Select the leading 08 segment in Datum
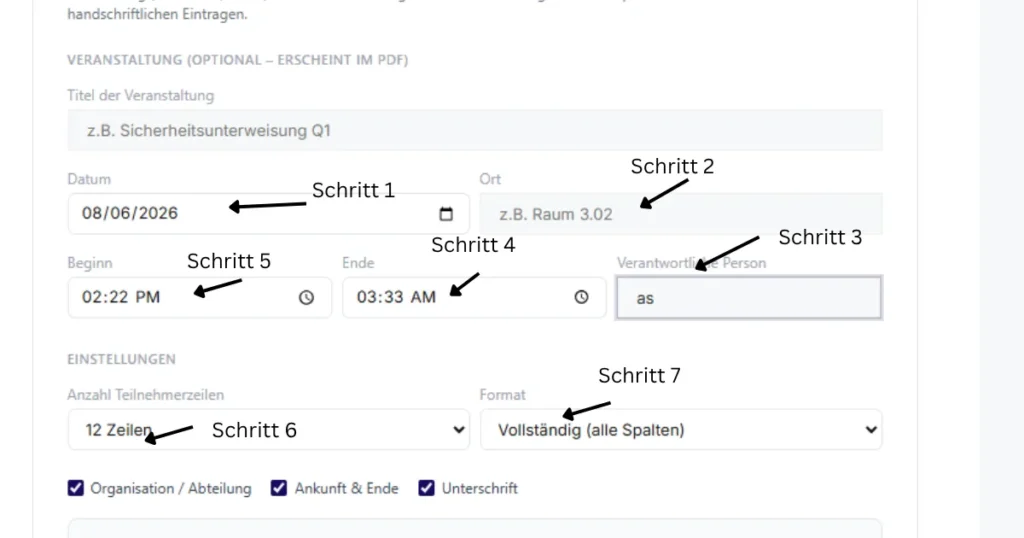Screen dimensions: 1024x538 92,214
